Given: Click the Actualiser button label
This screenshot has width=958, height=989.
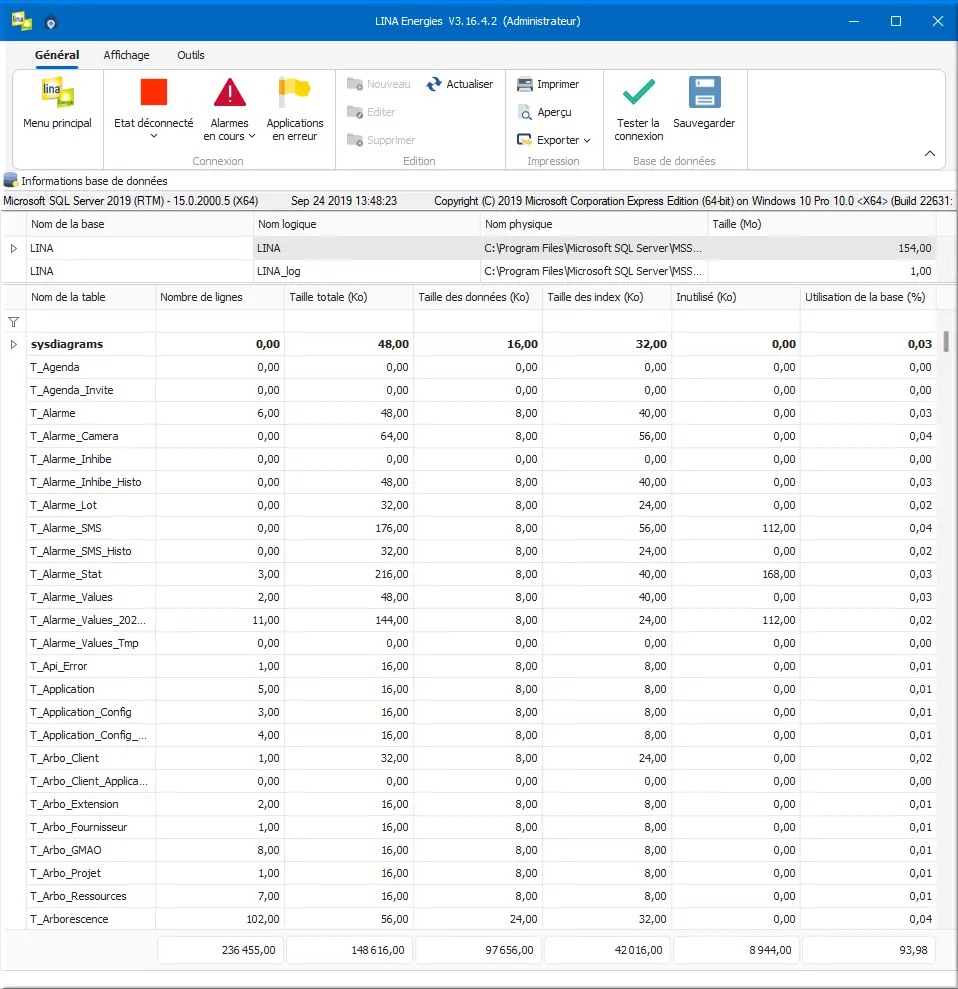Looking at the screenshot, I should click(x=470, y=84).
